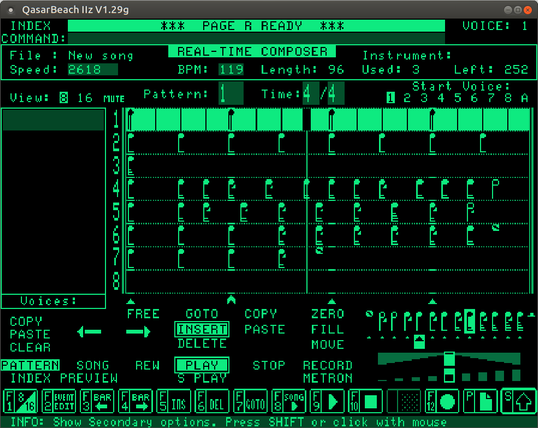Click the S shift arrow key
The width and height of the screenshot is (538, 428).
pyautogui.click(x=518, y=401)
